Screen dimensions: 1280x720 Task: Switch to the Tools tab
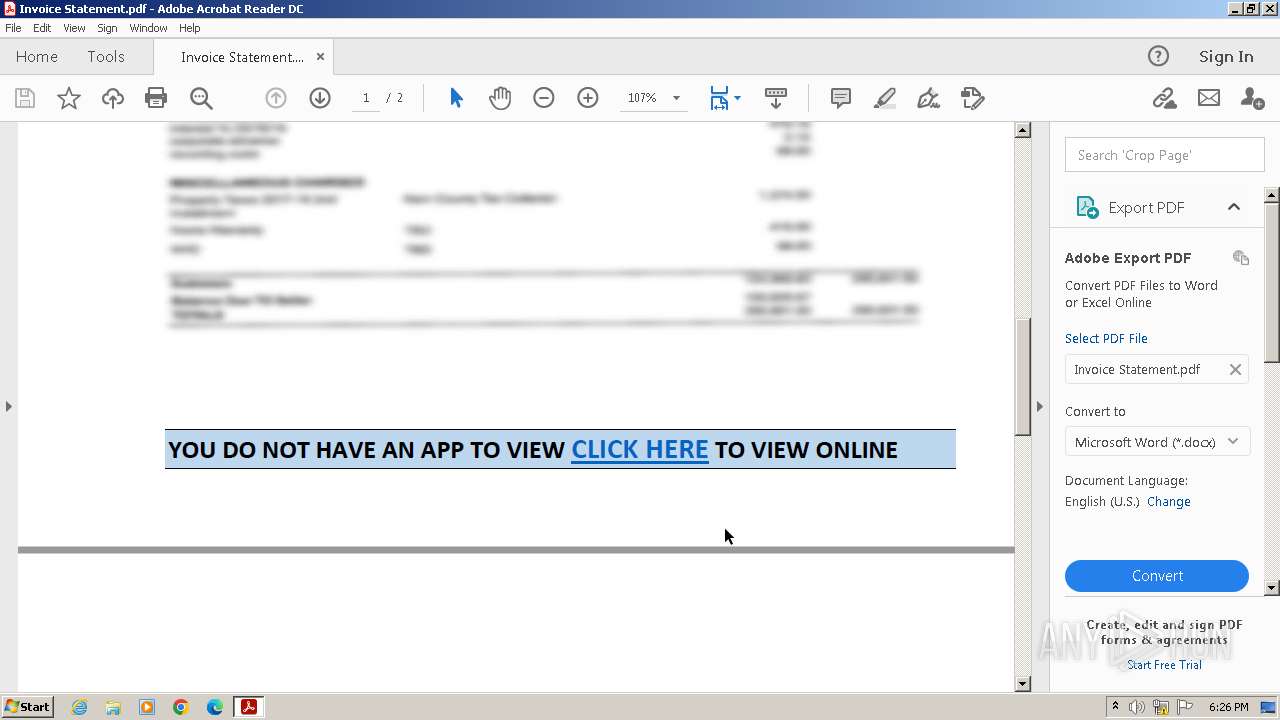(x=105, y=57)
